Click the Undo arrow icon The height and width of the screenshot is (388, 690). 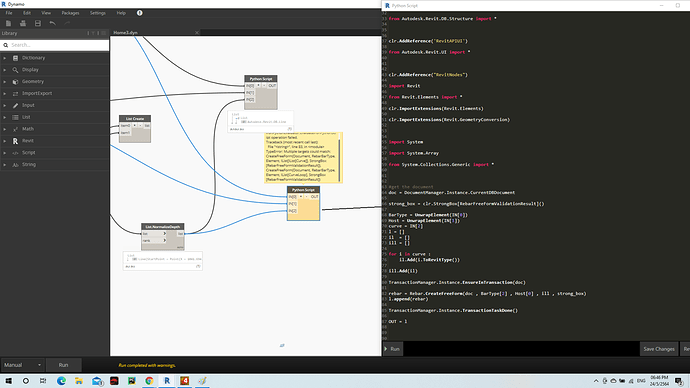53,23
